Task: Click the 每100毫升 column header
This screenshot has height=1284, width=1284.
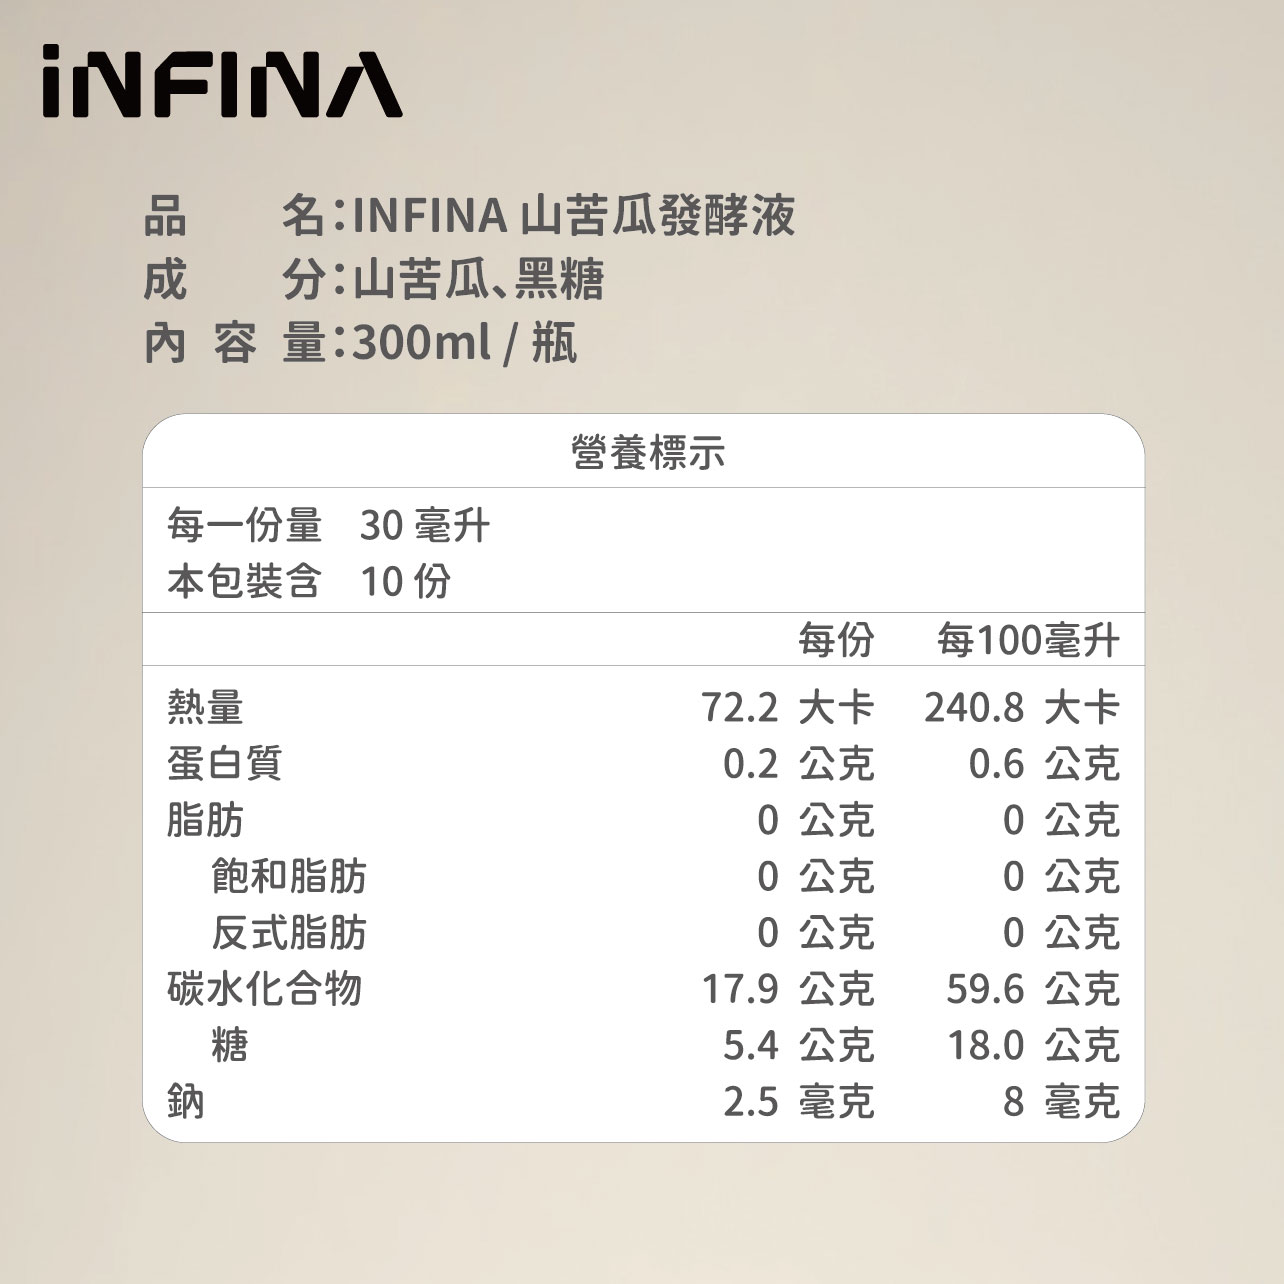Action: coord(1027,640)
